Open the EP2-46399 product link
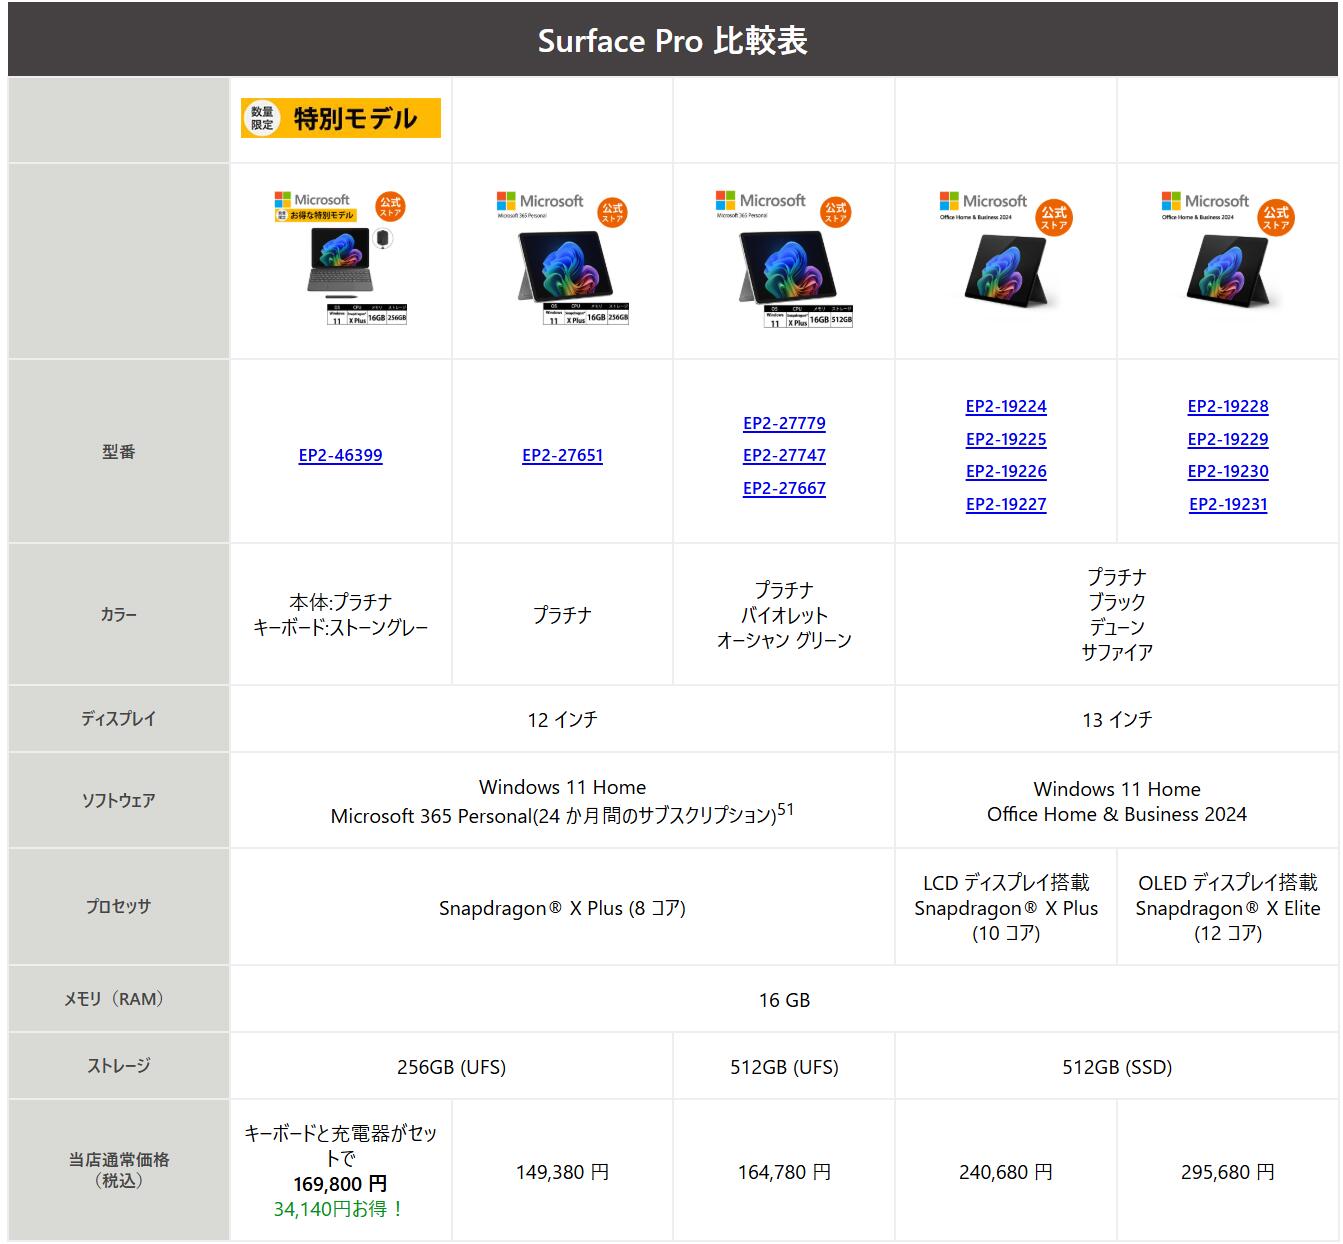The width and height of the screenshot is (1343, 1244). (x=341, y=456)
